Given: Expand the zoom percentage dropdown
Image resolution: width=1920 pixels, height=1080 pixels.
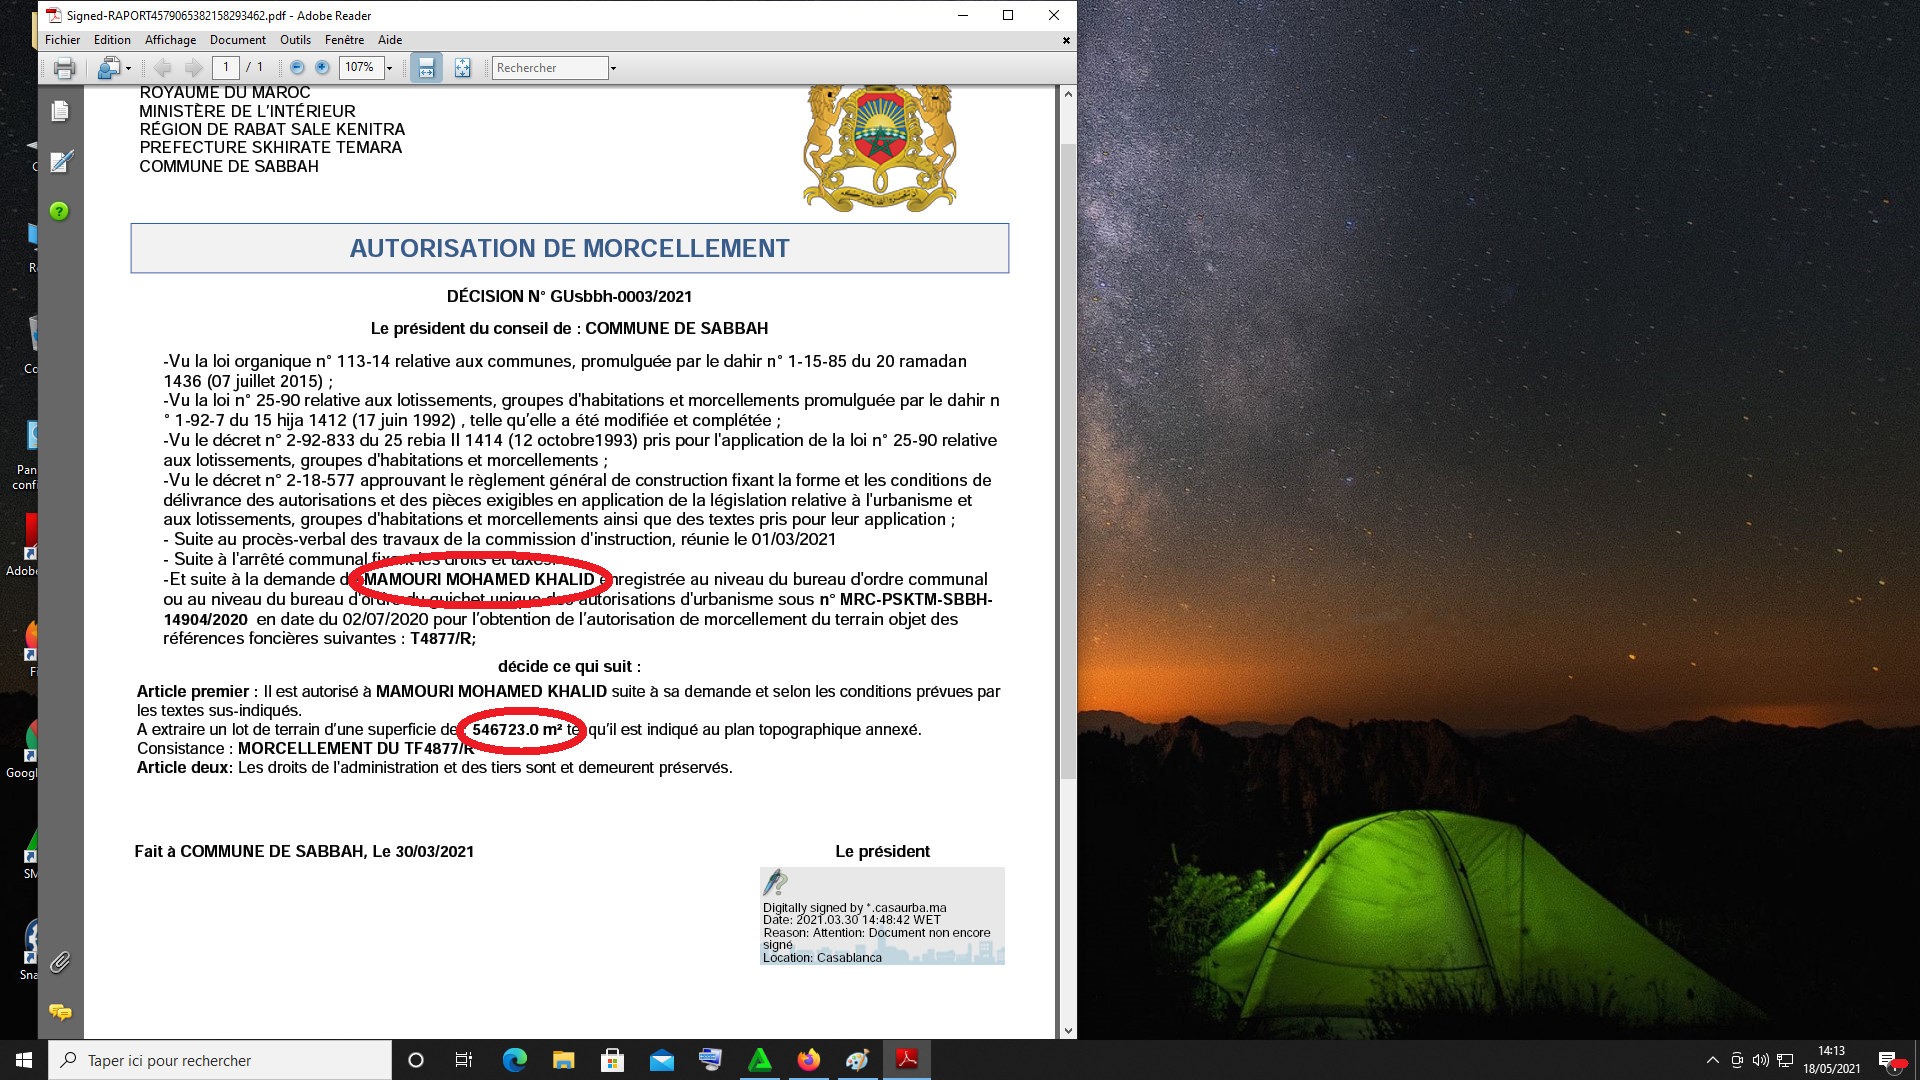Looking at the screenshot, I should pyautogui.click(x=390, y=68).
